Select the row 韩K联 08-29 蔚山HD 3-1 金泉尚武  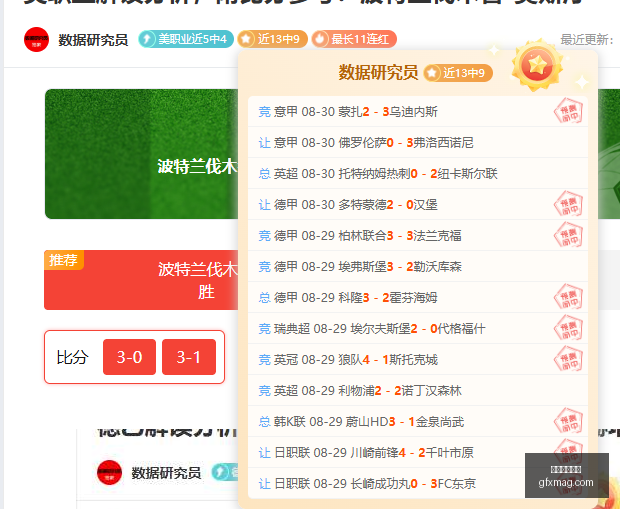point(418,422)
